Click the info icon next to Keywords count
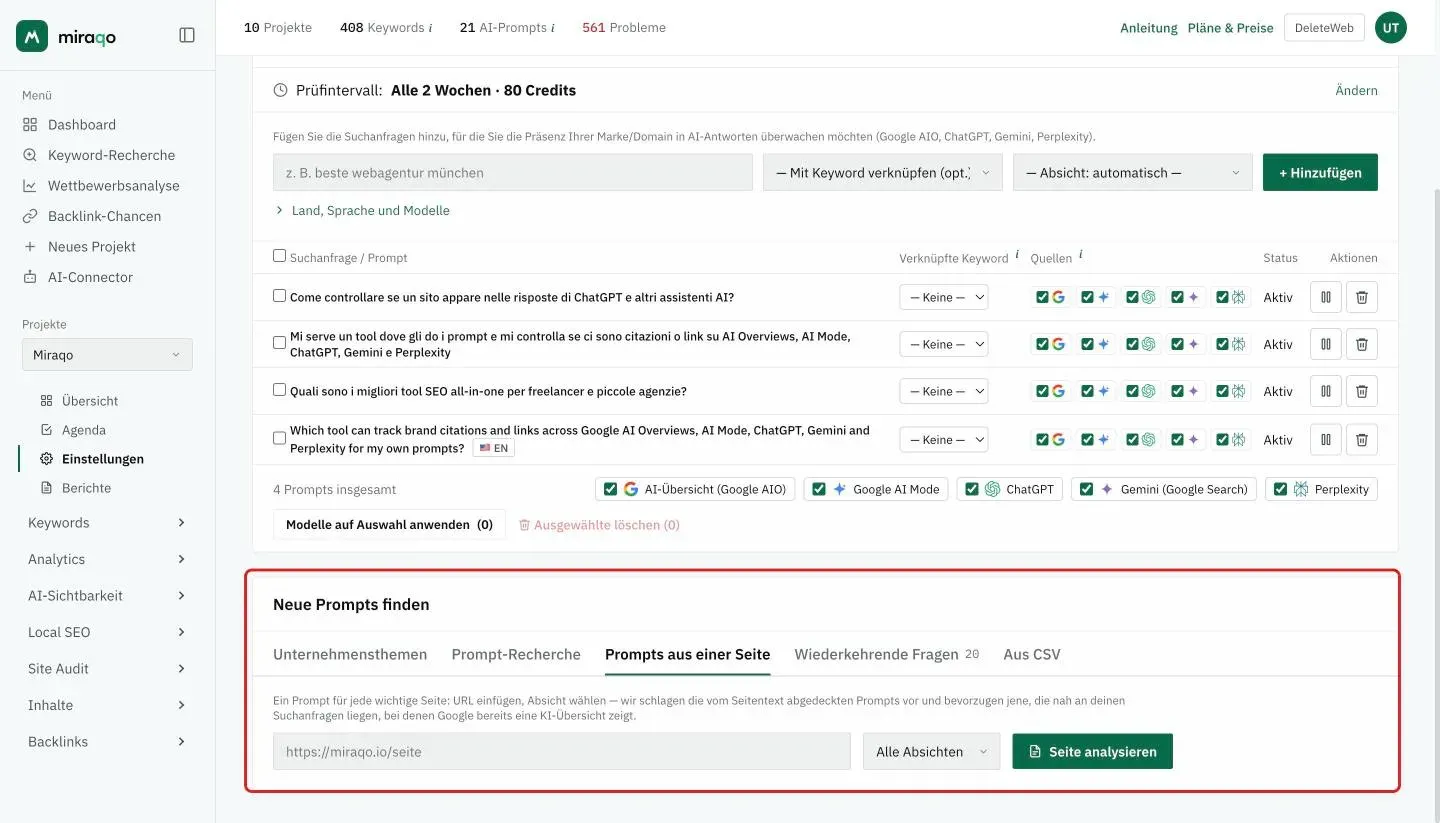1440x823 pixels. pos(430,28)
